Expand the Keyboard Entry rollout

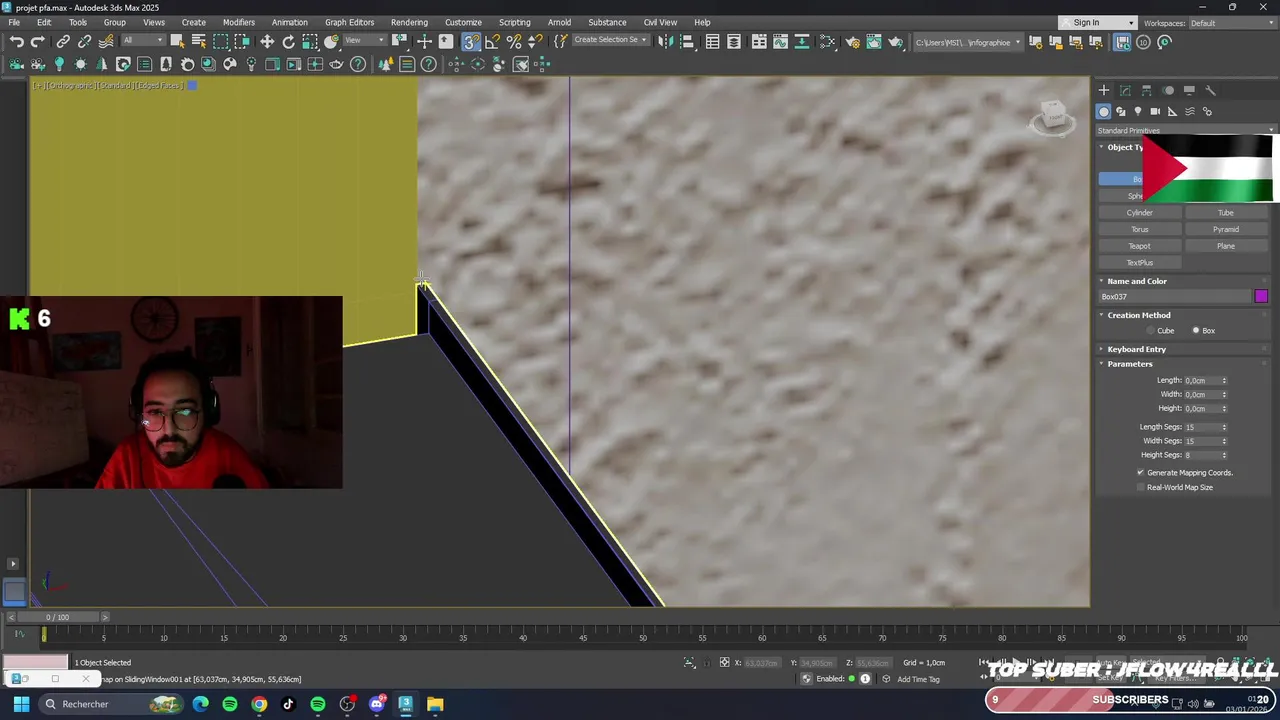click(1136, 349)
